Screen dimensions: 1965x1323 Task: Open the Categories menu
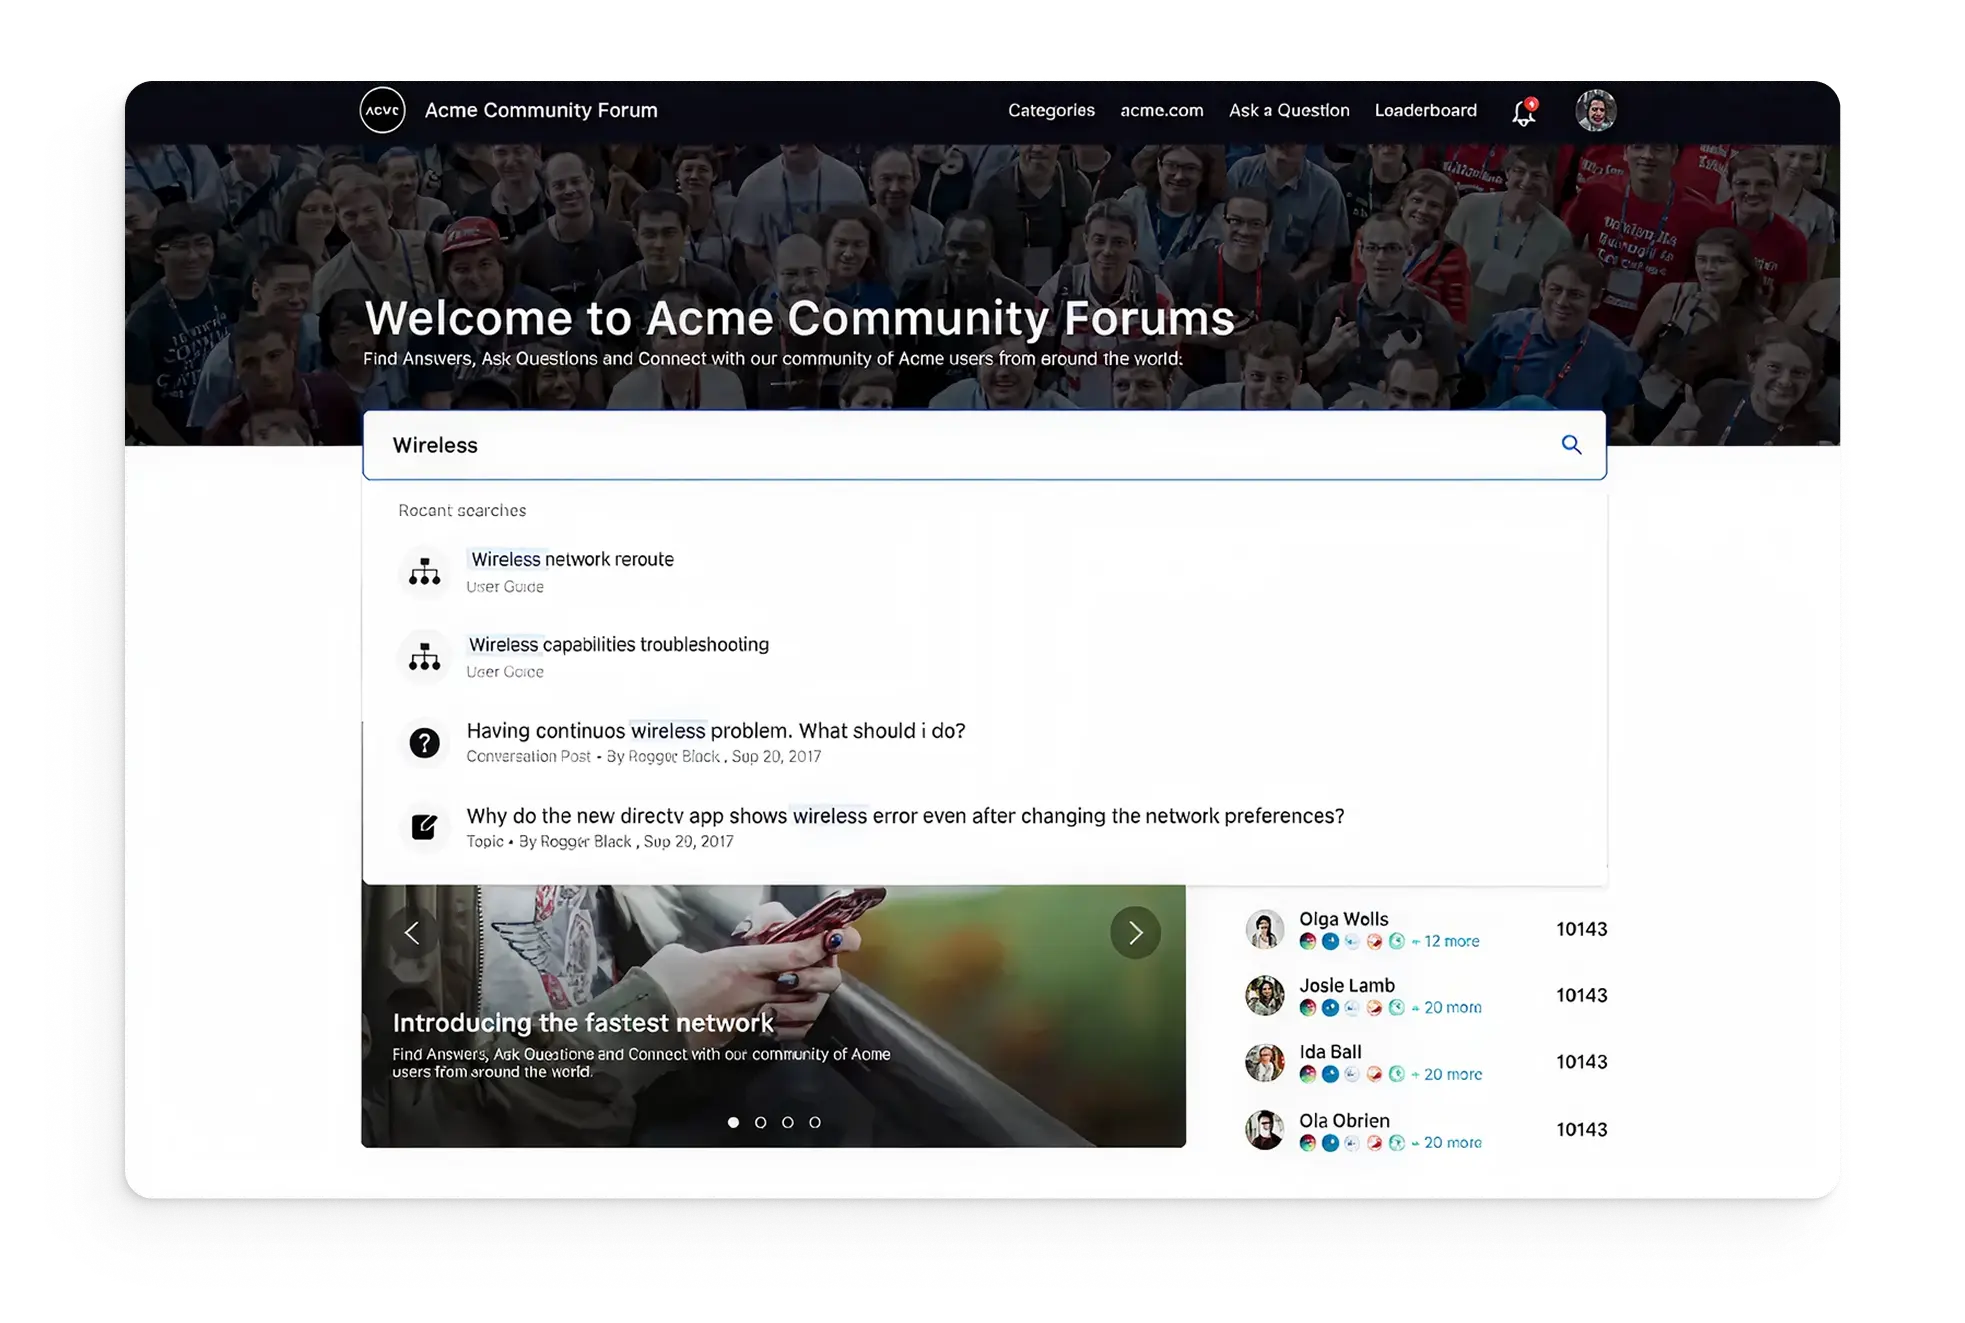click(x=1050, y=110)
